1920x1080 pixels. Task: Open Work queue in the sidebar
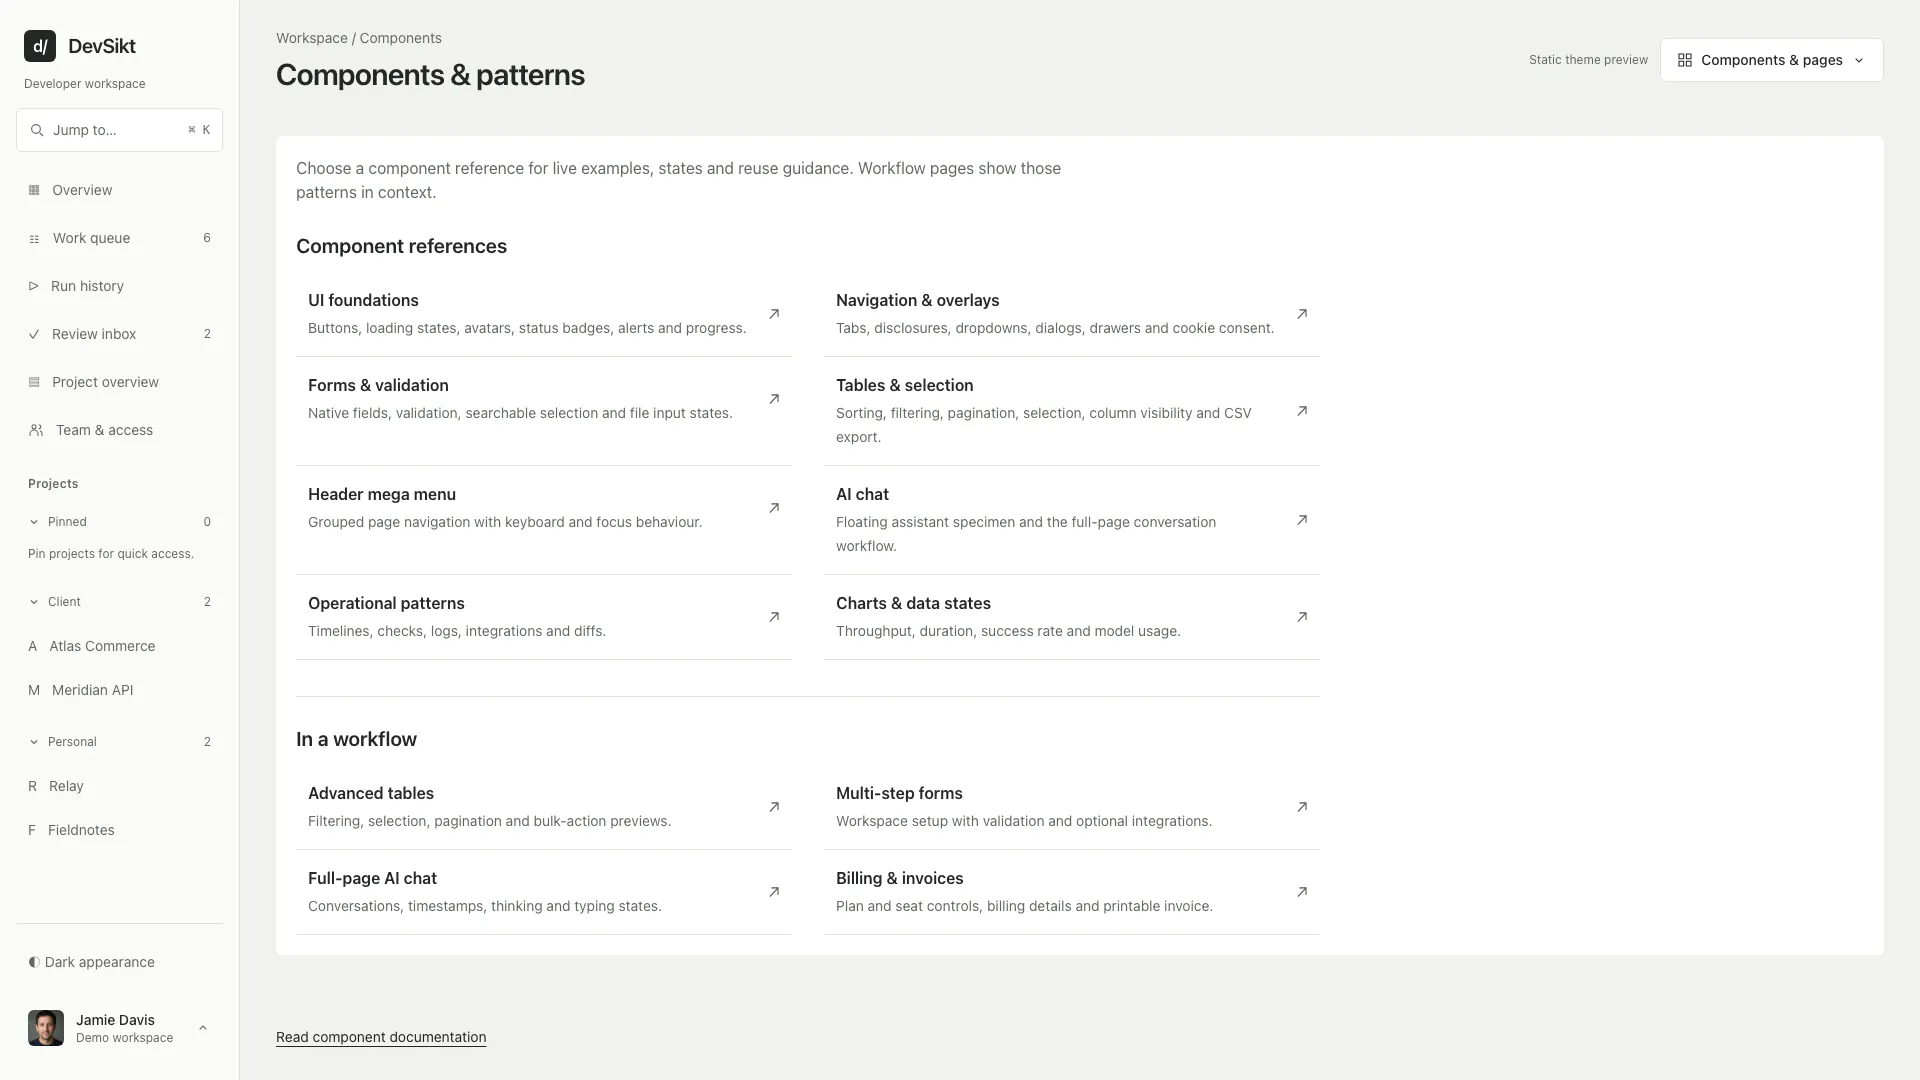click(x=119, y=238)
